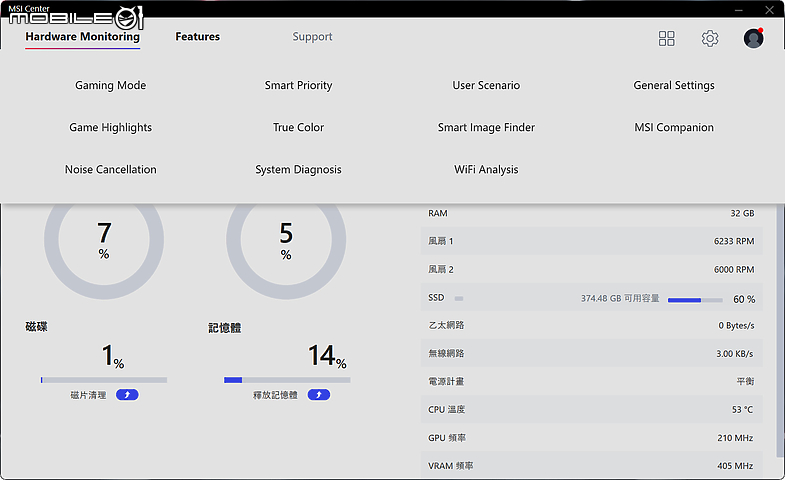
Task: Open User Scenario feature
Action: (x=486, y=85)
